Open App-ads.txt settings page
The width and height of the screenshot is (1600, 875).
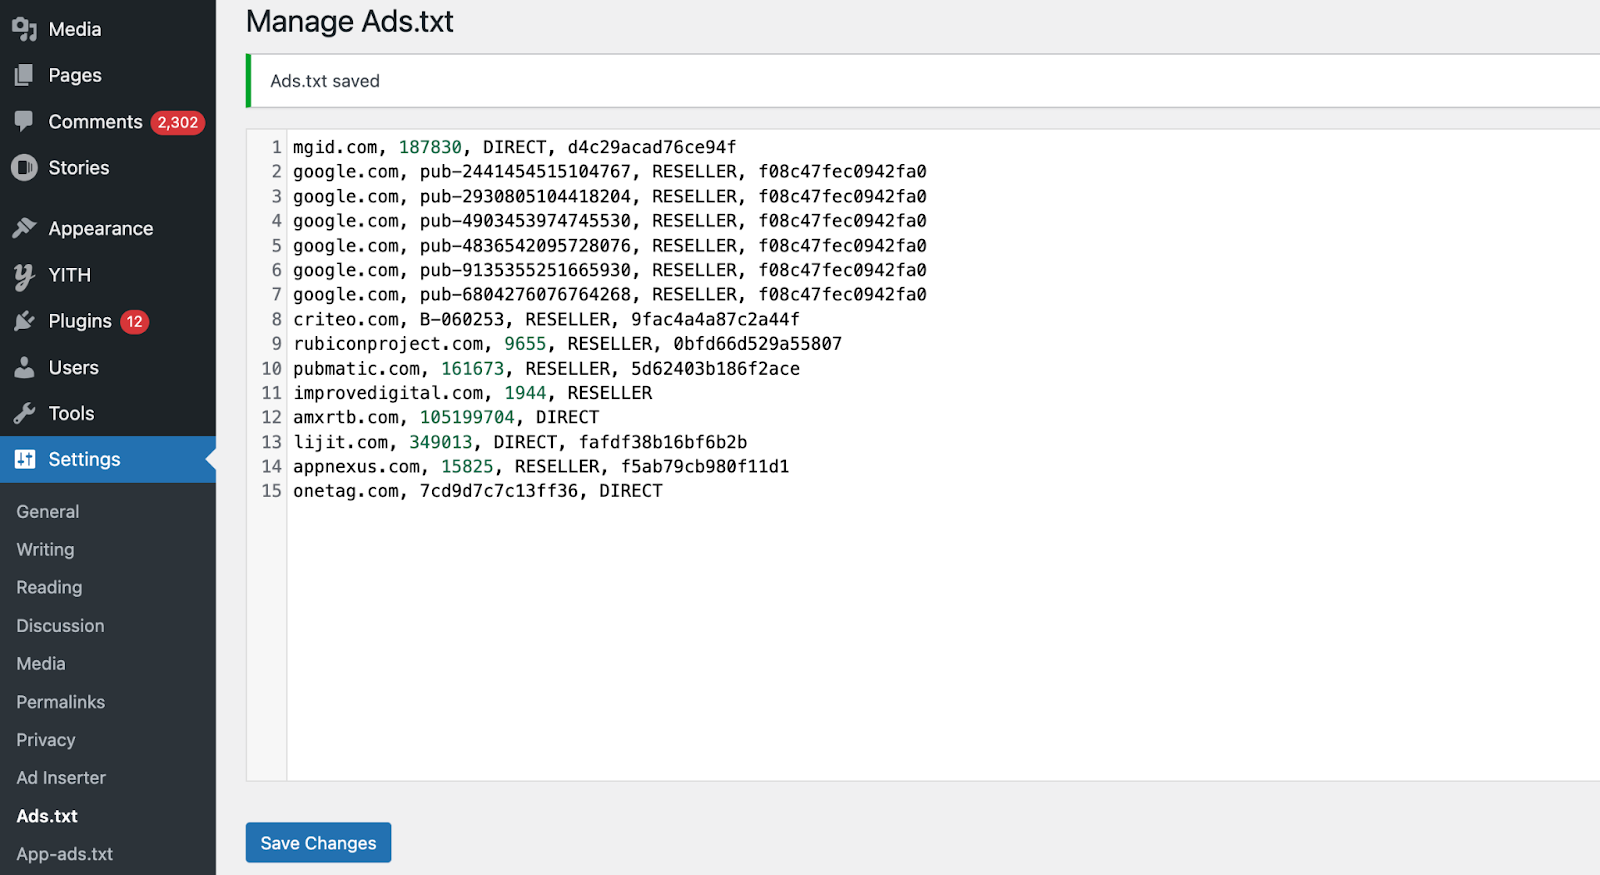click(64, 854)
